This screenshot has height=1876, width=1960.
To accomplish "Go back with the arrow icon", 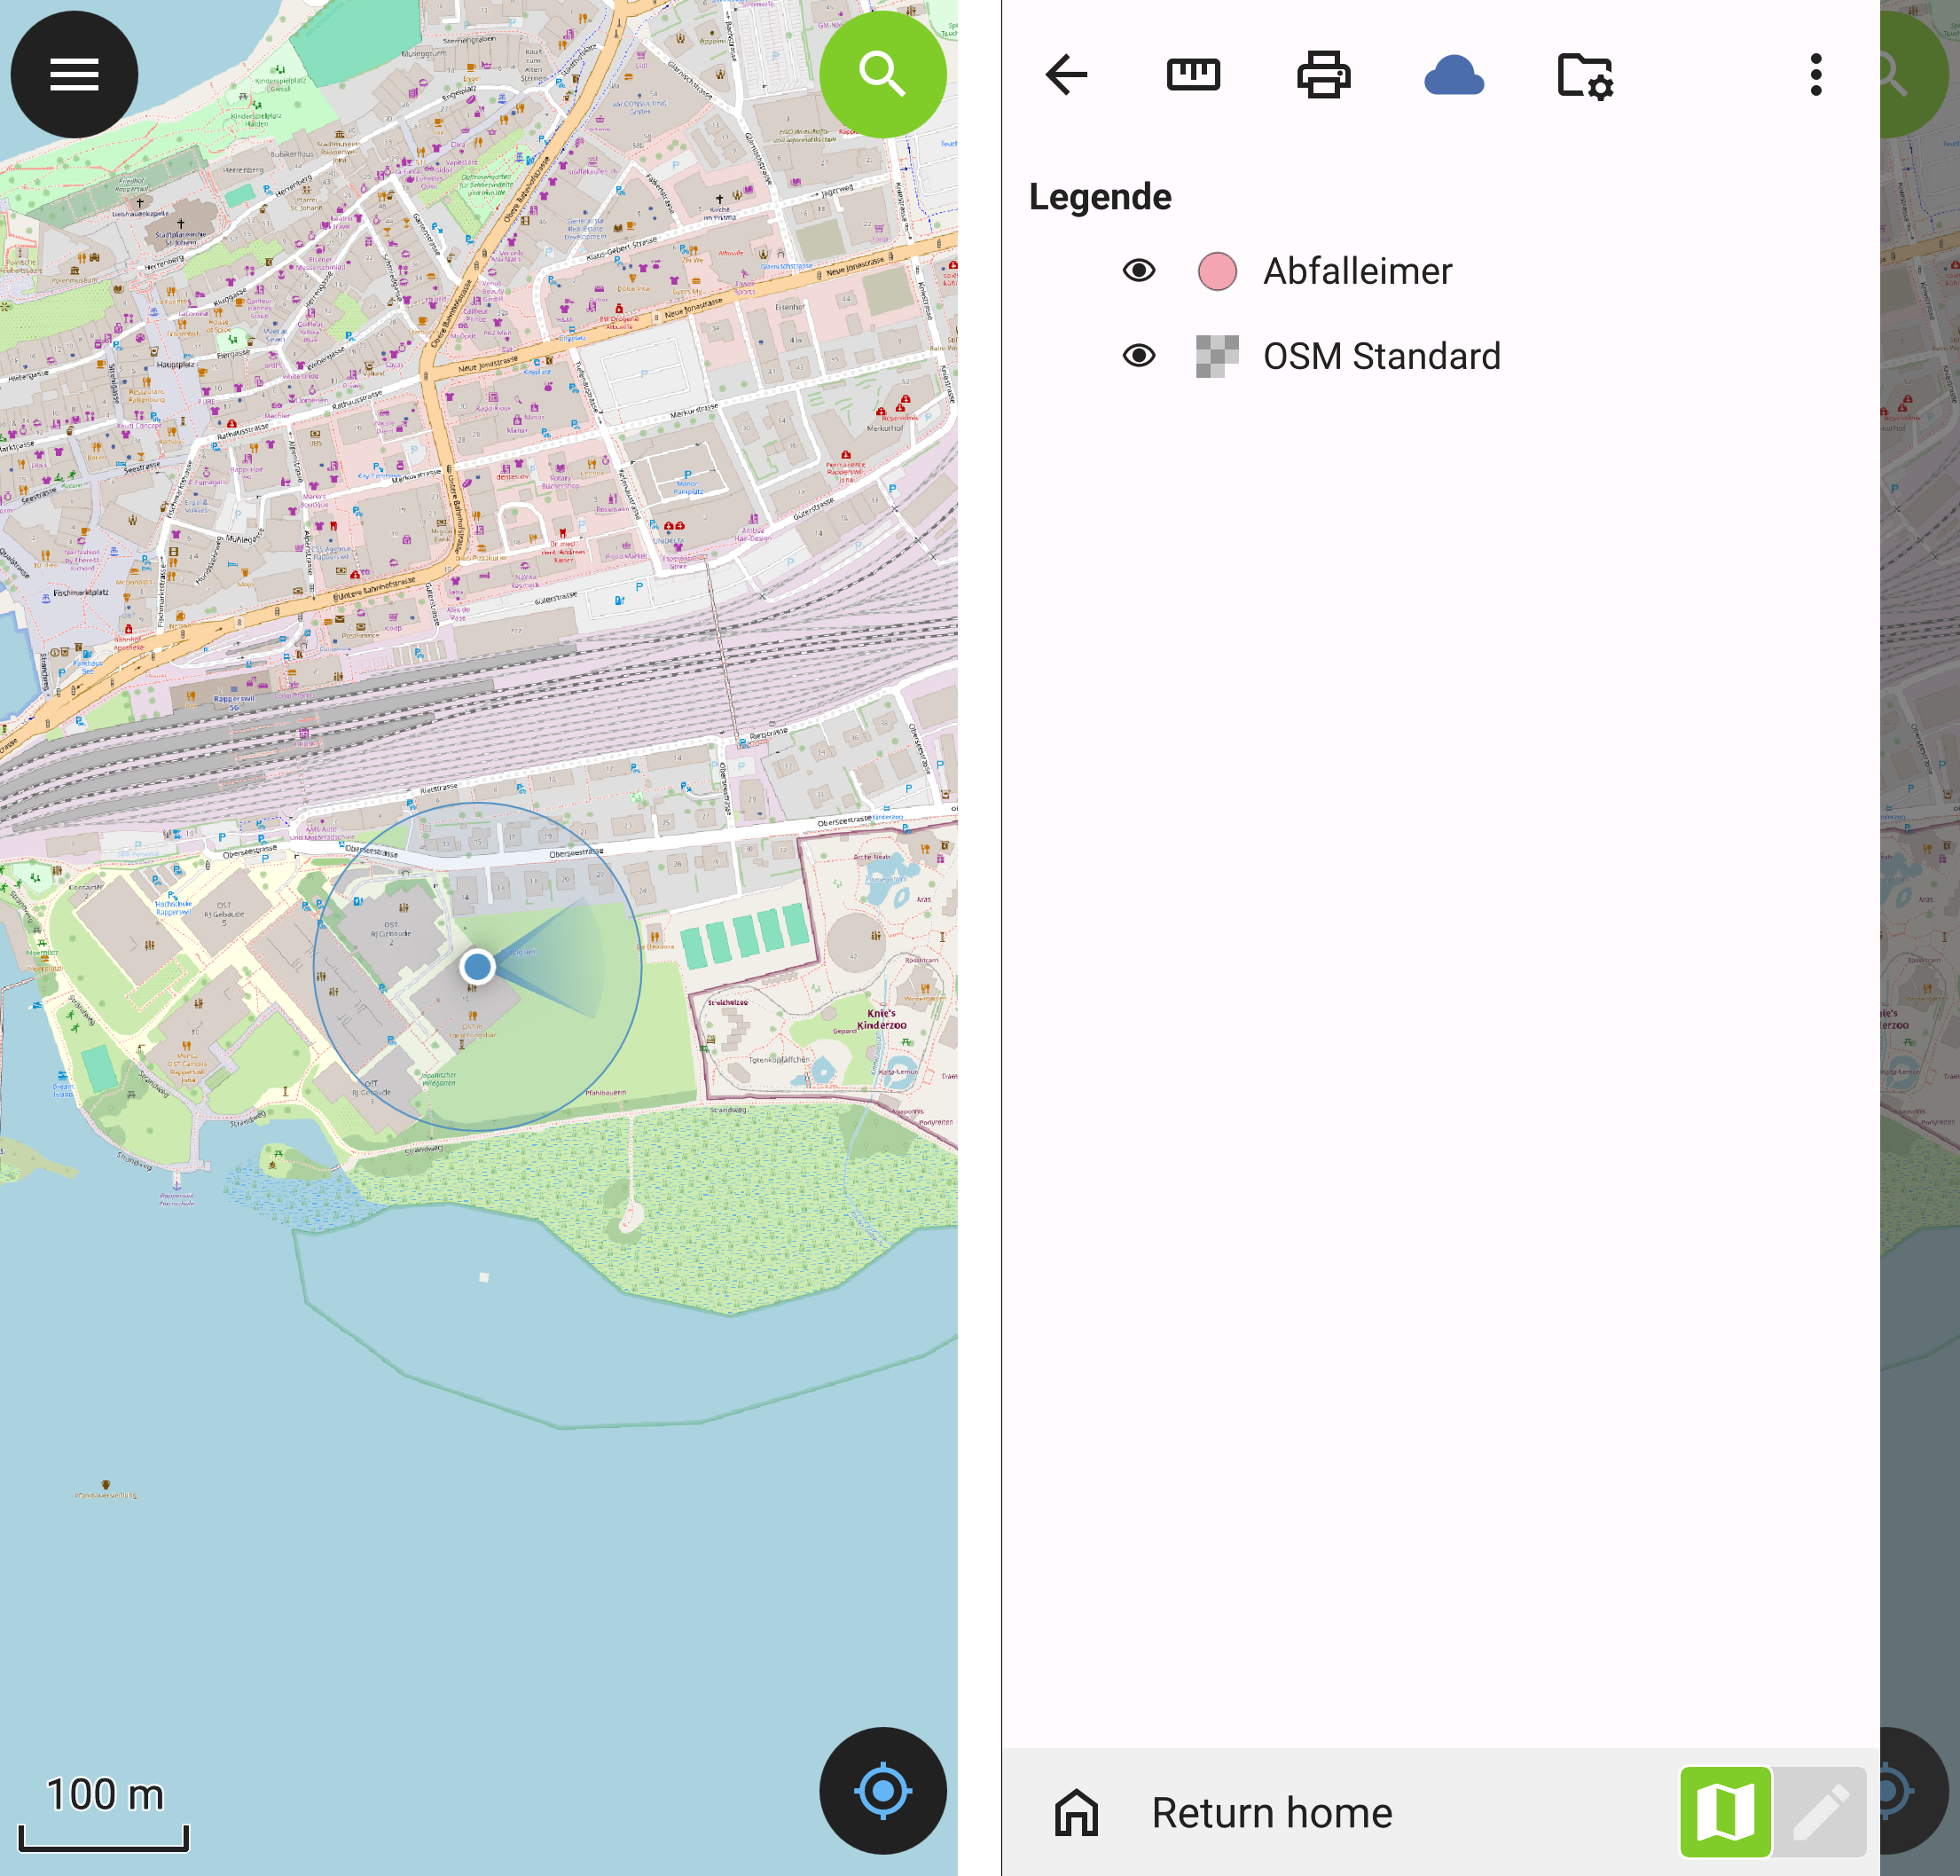I will 1066,75.
